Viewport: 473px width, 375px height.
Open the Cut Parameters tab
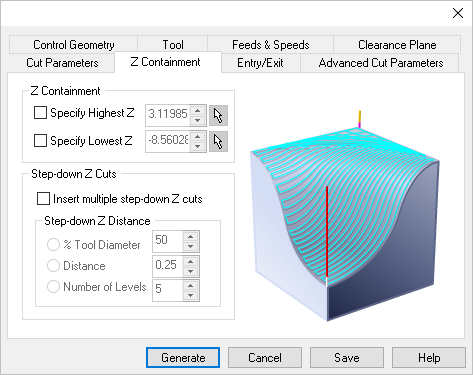(62, 63)
